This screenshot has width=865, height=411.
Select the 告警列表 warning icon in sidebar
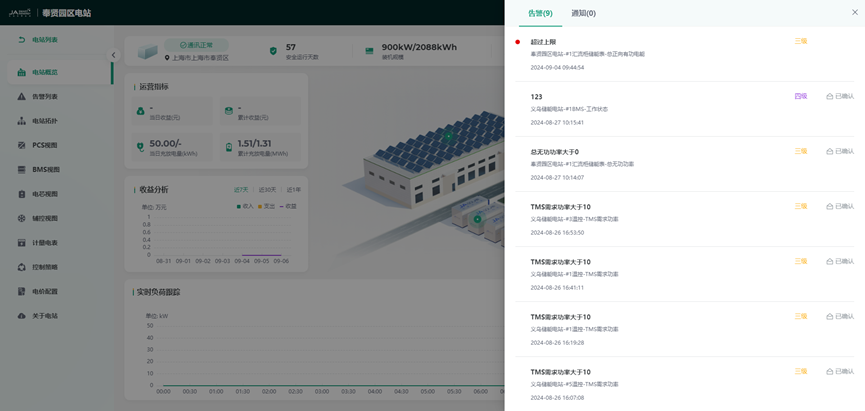pyautogui.click(x=22, y=97)
